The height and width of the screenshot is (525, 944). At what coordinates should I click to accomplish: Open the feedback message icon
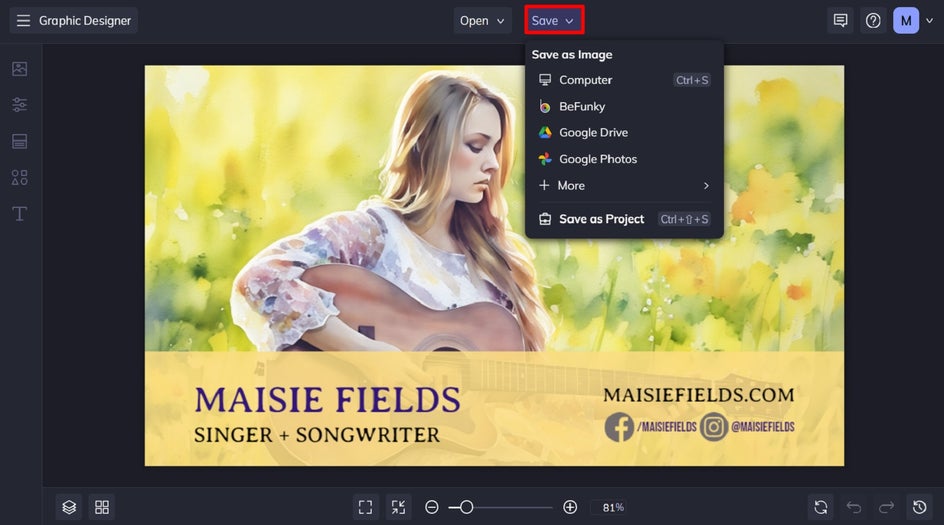tap(840, 20)
